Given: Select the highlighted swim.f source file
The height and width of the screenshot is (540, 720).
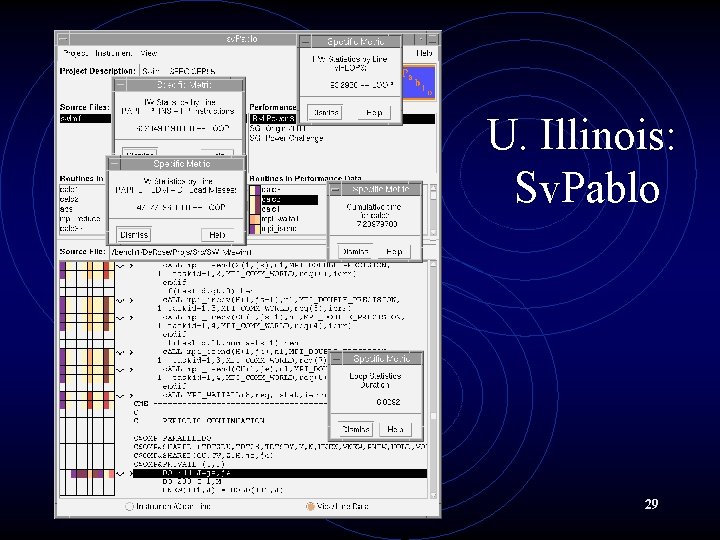Looking at the screenshot, I should [x=85, y=118].
